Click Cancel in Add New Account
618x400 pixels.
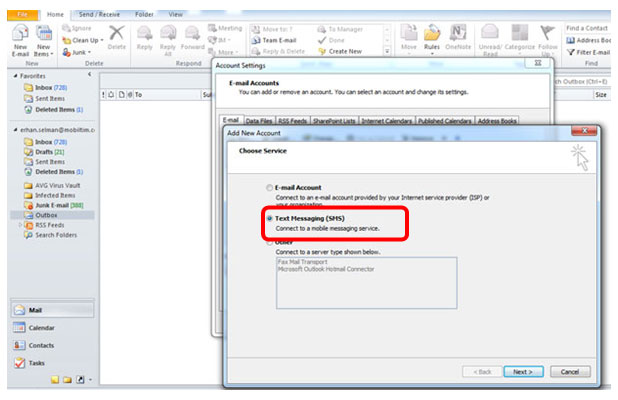tap(570, 372)
